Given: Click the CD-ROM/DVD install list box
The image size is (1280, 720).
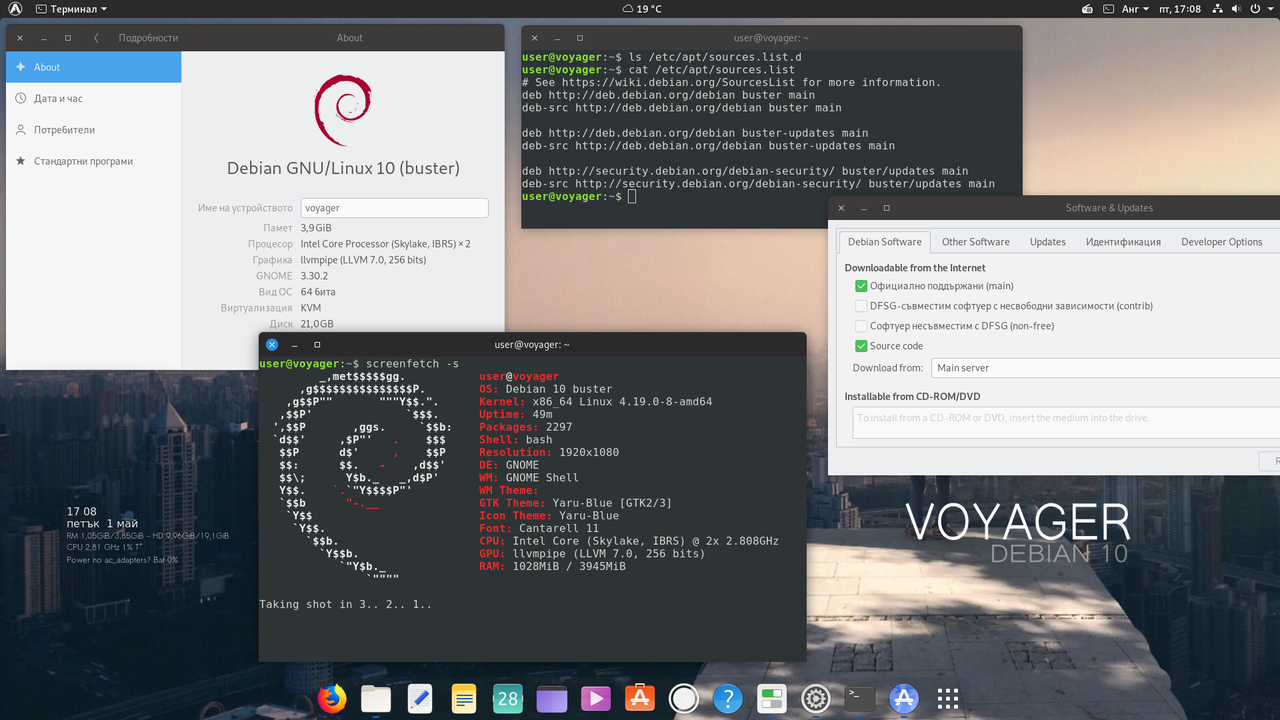Looking at the screenshot, I should pos(1066,422).
